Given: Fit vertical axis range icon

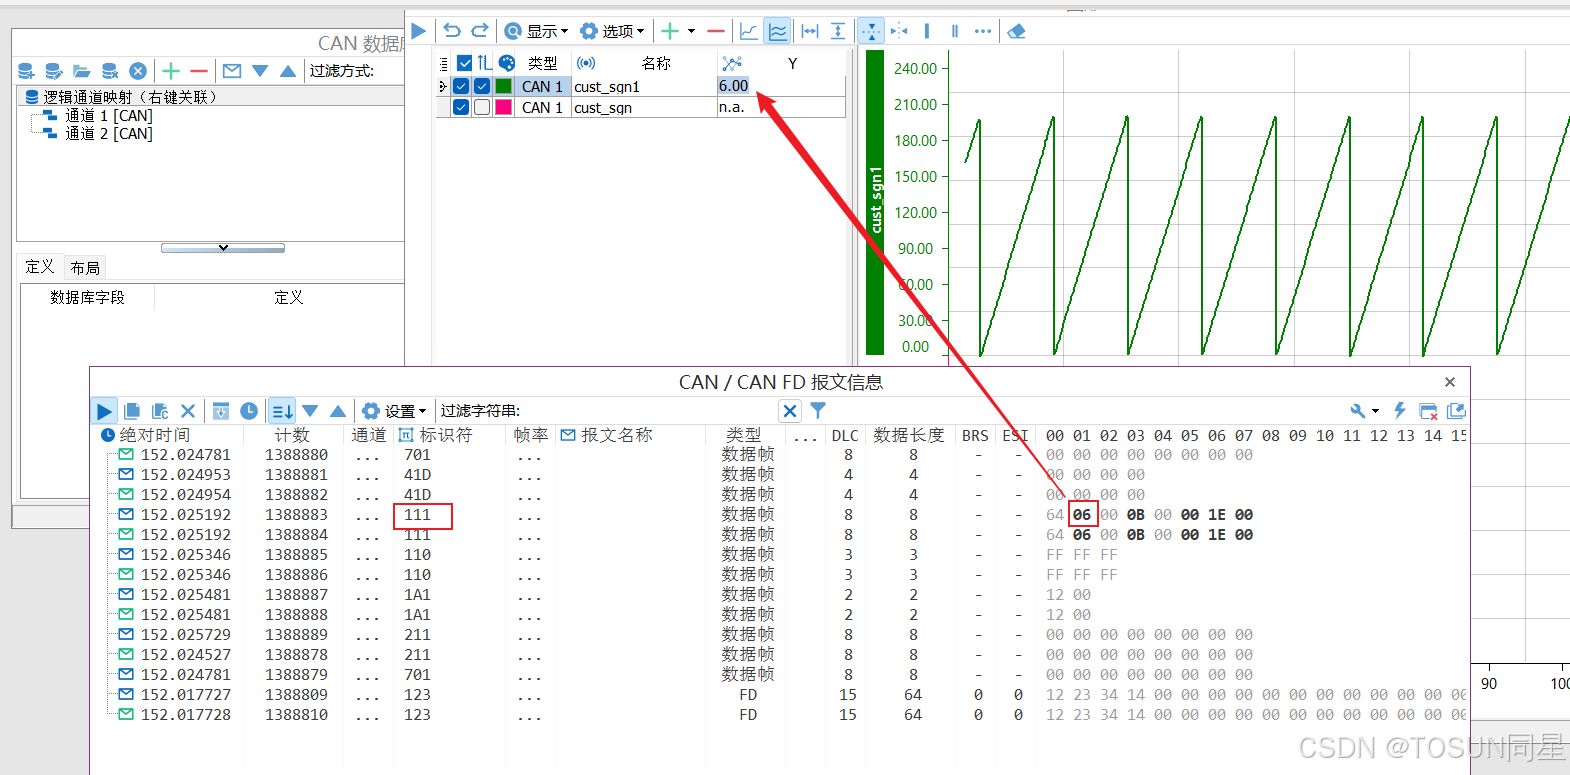Looking at the screenshot, I should [x=838, y=31].
